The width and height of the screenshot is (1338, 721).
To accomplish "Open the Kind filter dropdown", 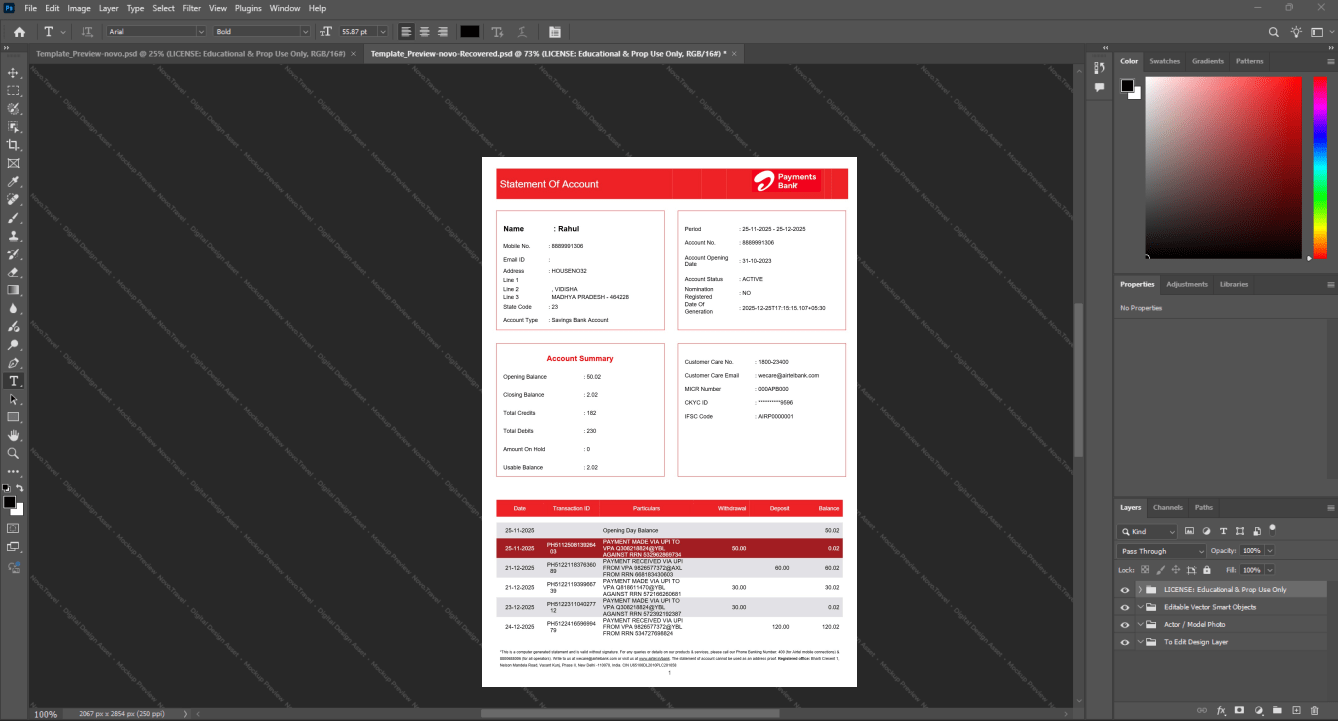I will (1148, 531).
